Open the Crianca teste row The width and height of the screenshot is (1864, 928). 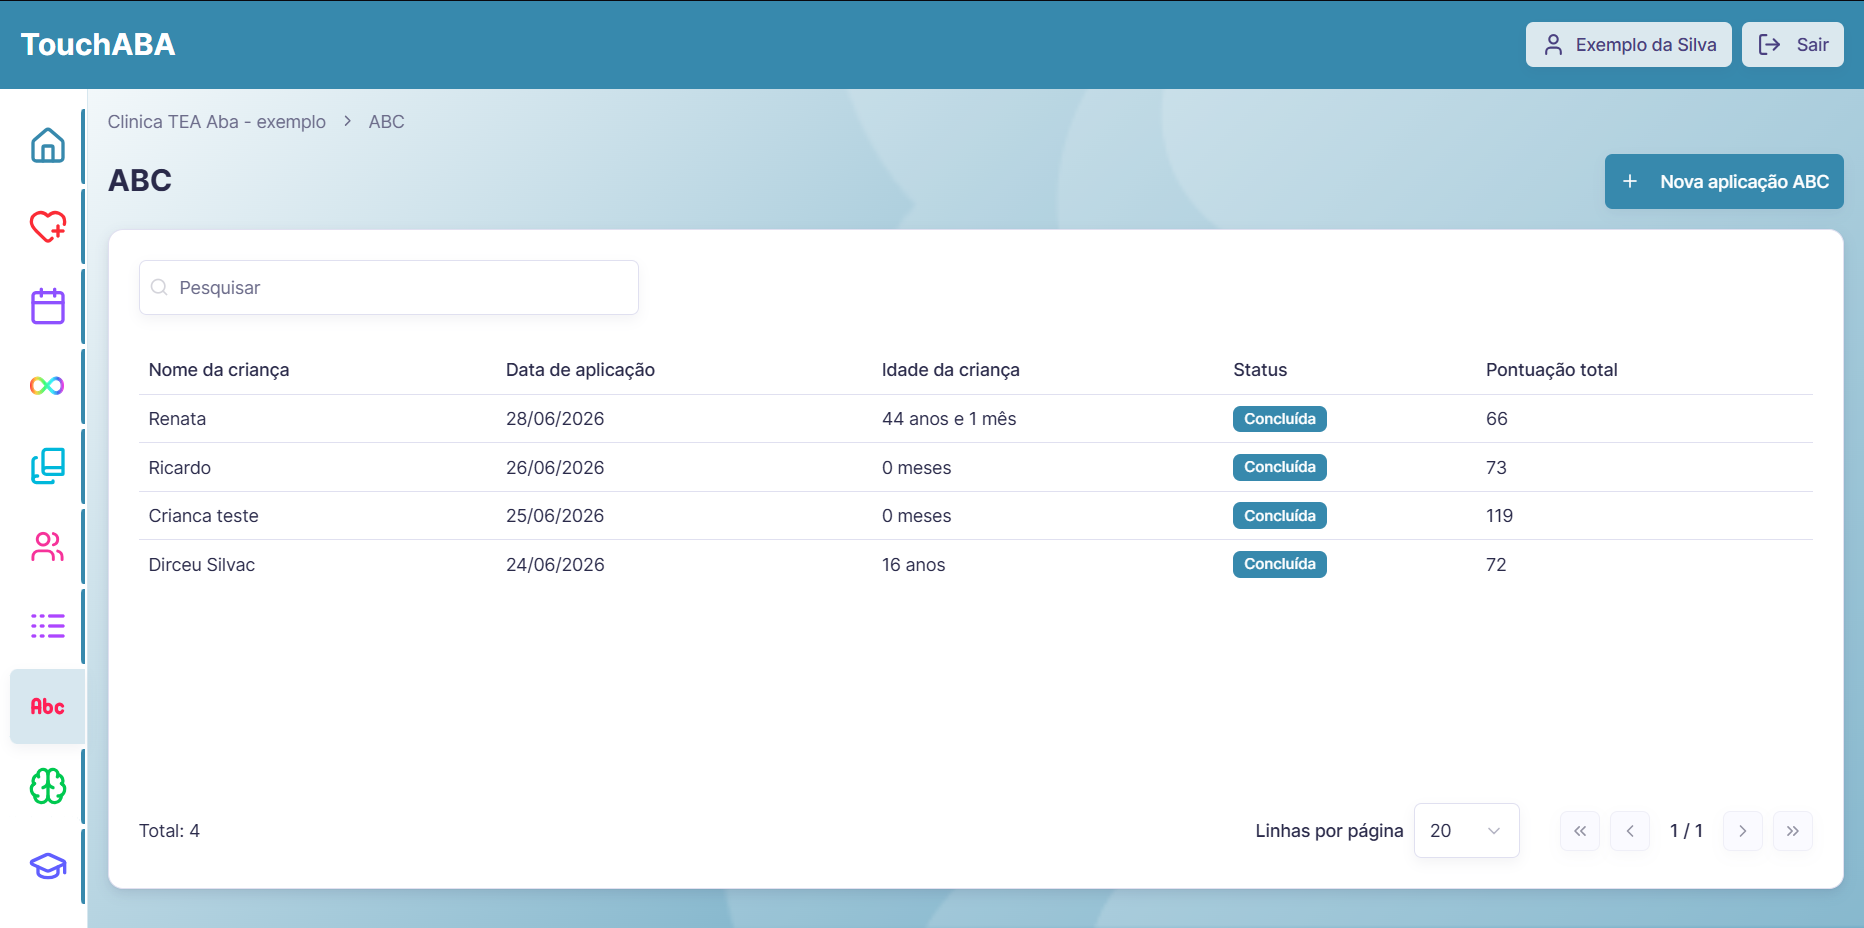point(976,516)
